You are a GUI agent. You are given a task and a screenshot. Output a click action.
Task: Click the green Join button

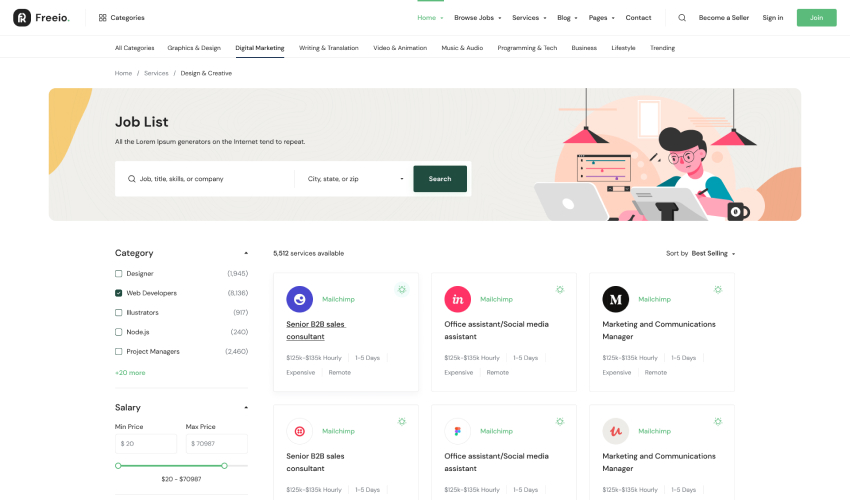(816, 18)
